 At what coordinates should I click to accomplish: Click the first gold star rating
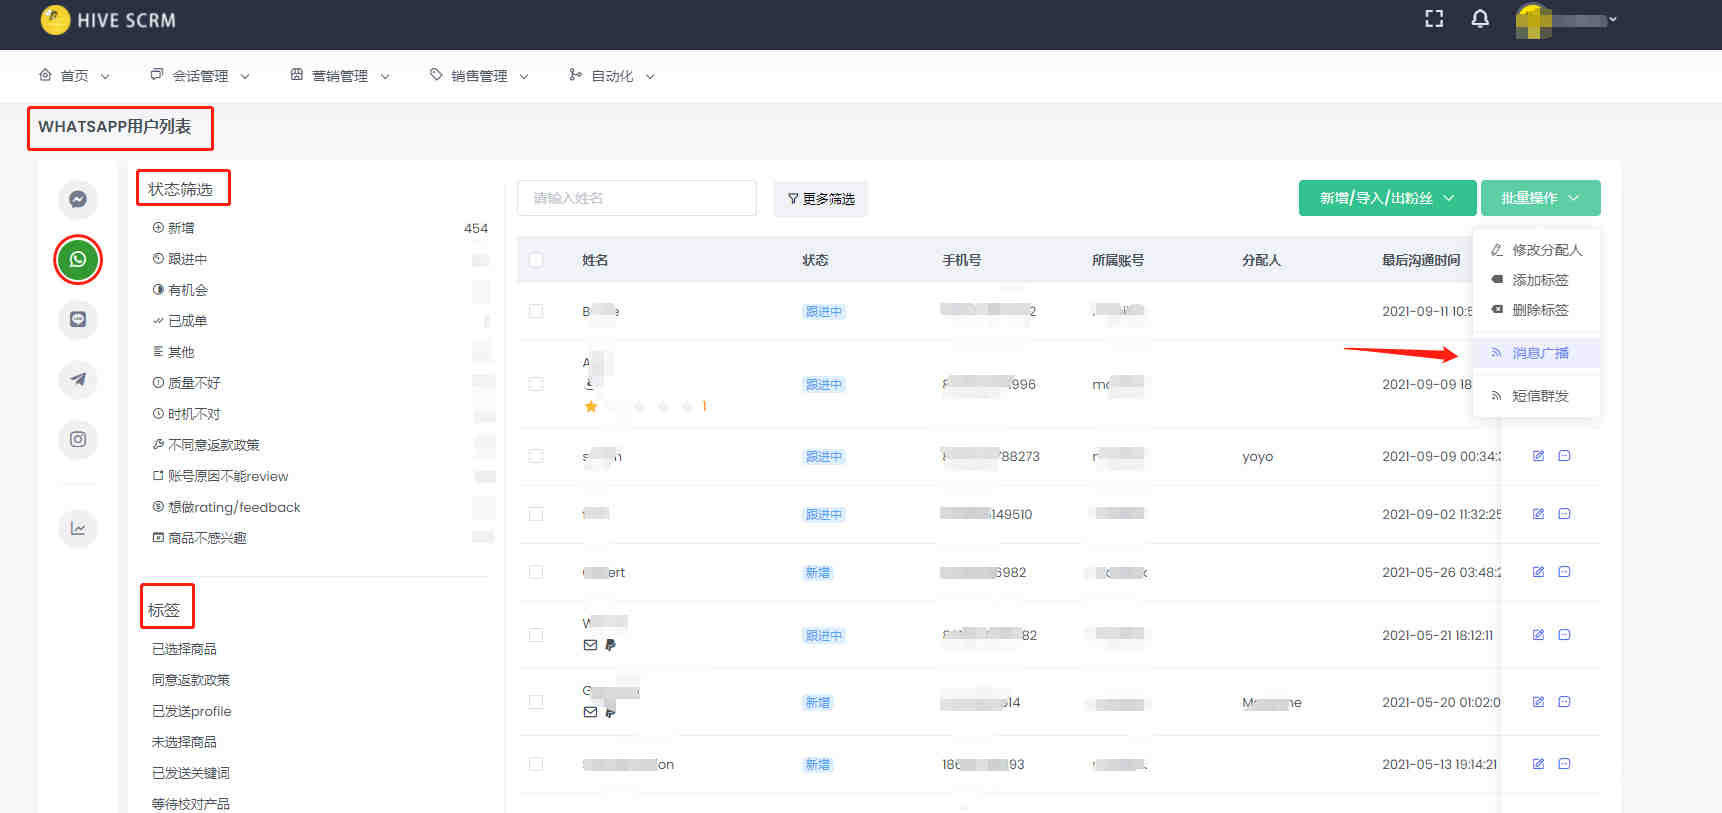[x=591, y=406]
